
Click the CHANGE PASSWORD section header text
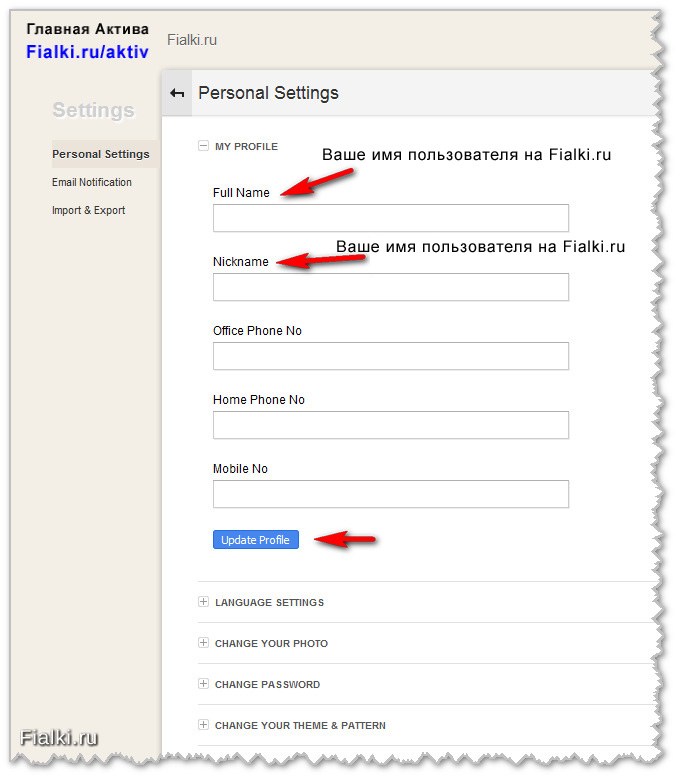point(268,684)
